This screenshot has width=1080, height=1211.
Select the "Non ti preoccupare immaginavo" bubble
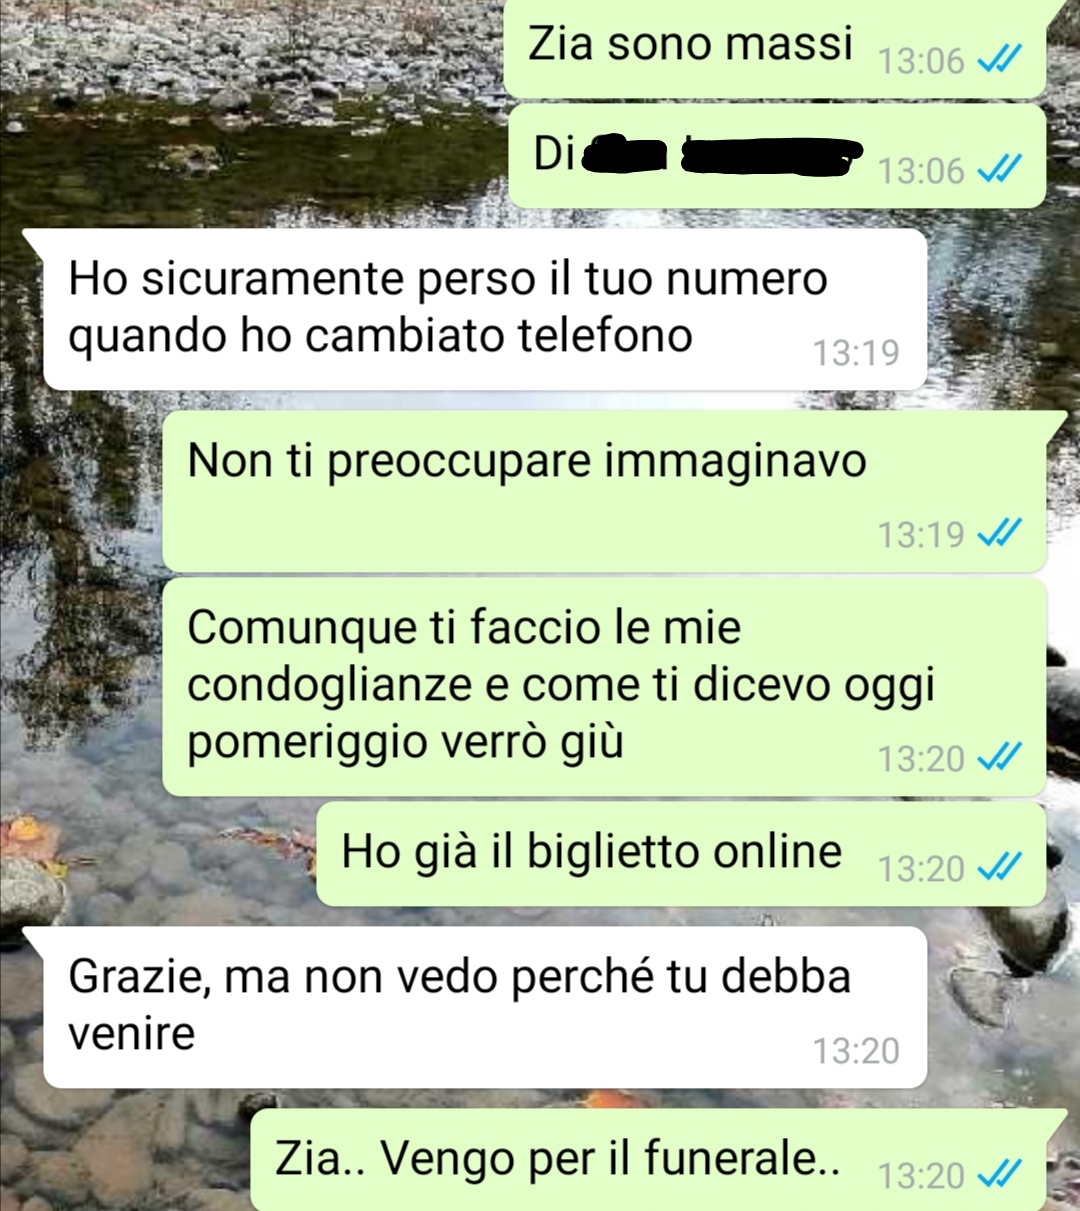point(604,492)
